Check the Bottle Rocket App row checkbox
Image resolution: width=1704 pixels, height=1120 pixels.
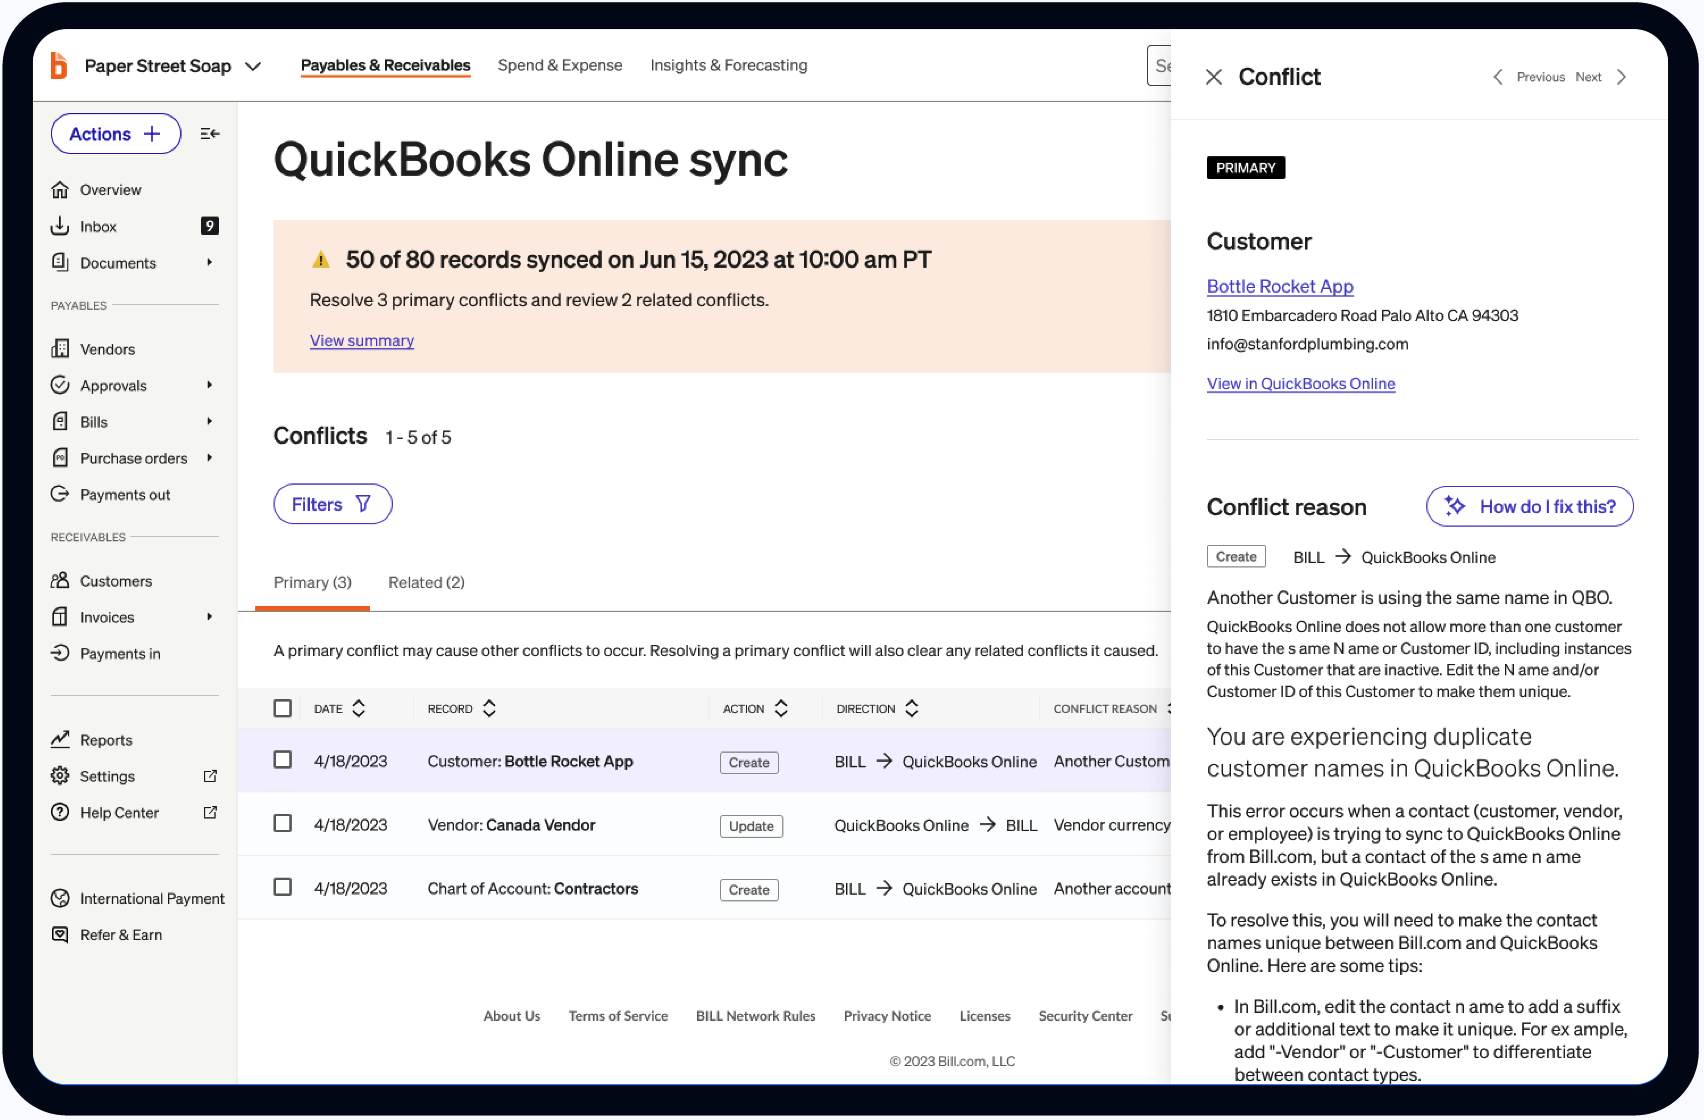(x=283, y=760)
